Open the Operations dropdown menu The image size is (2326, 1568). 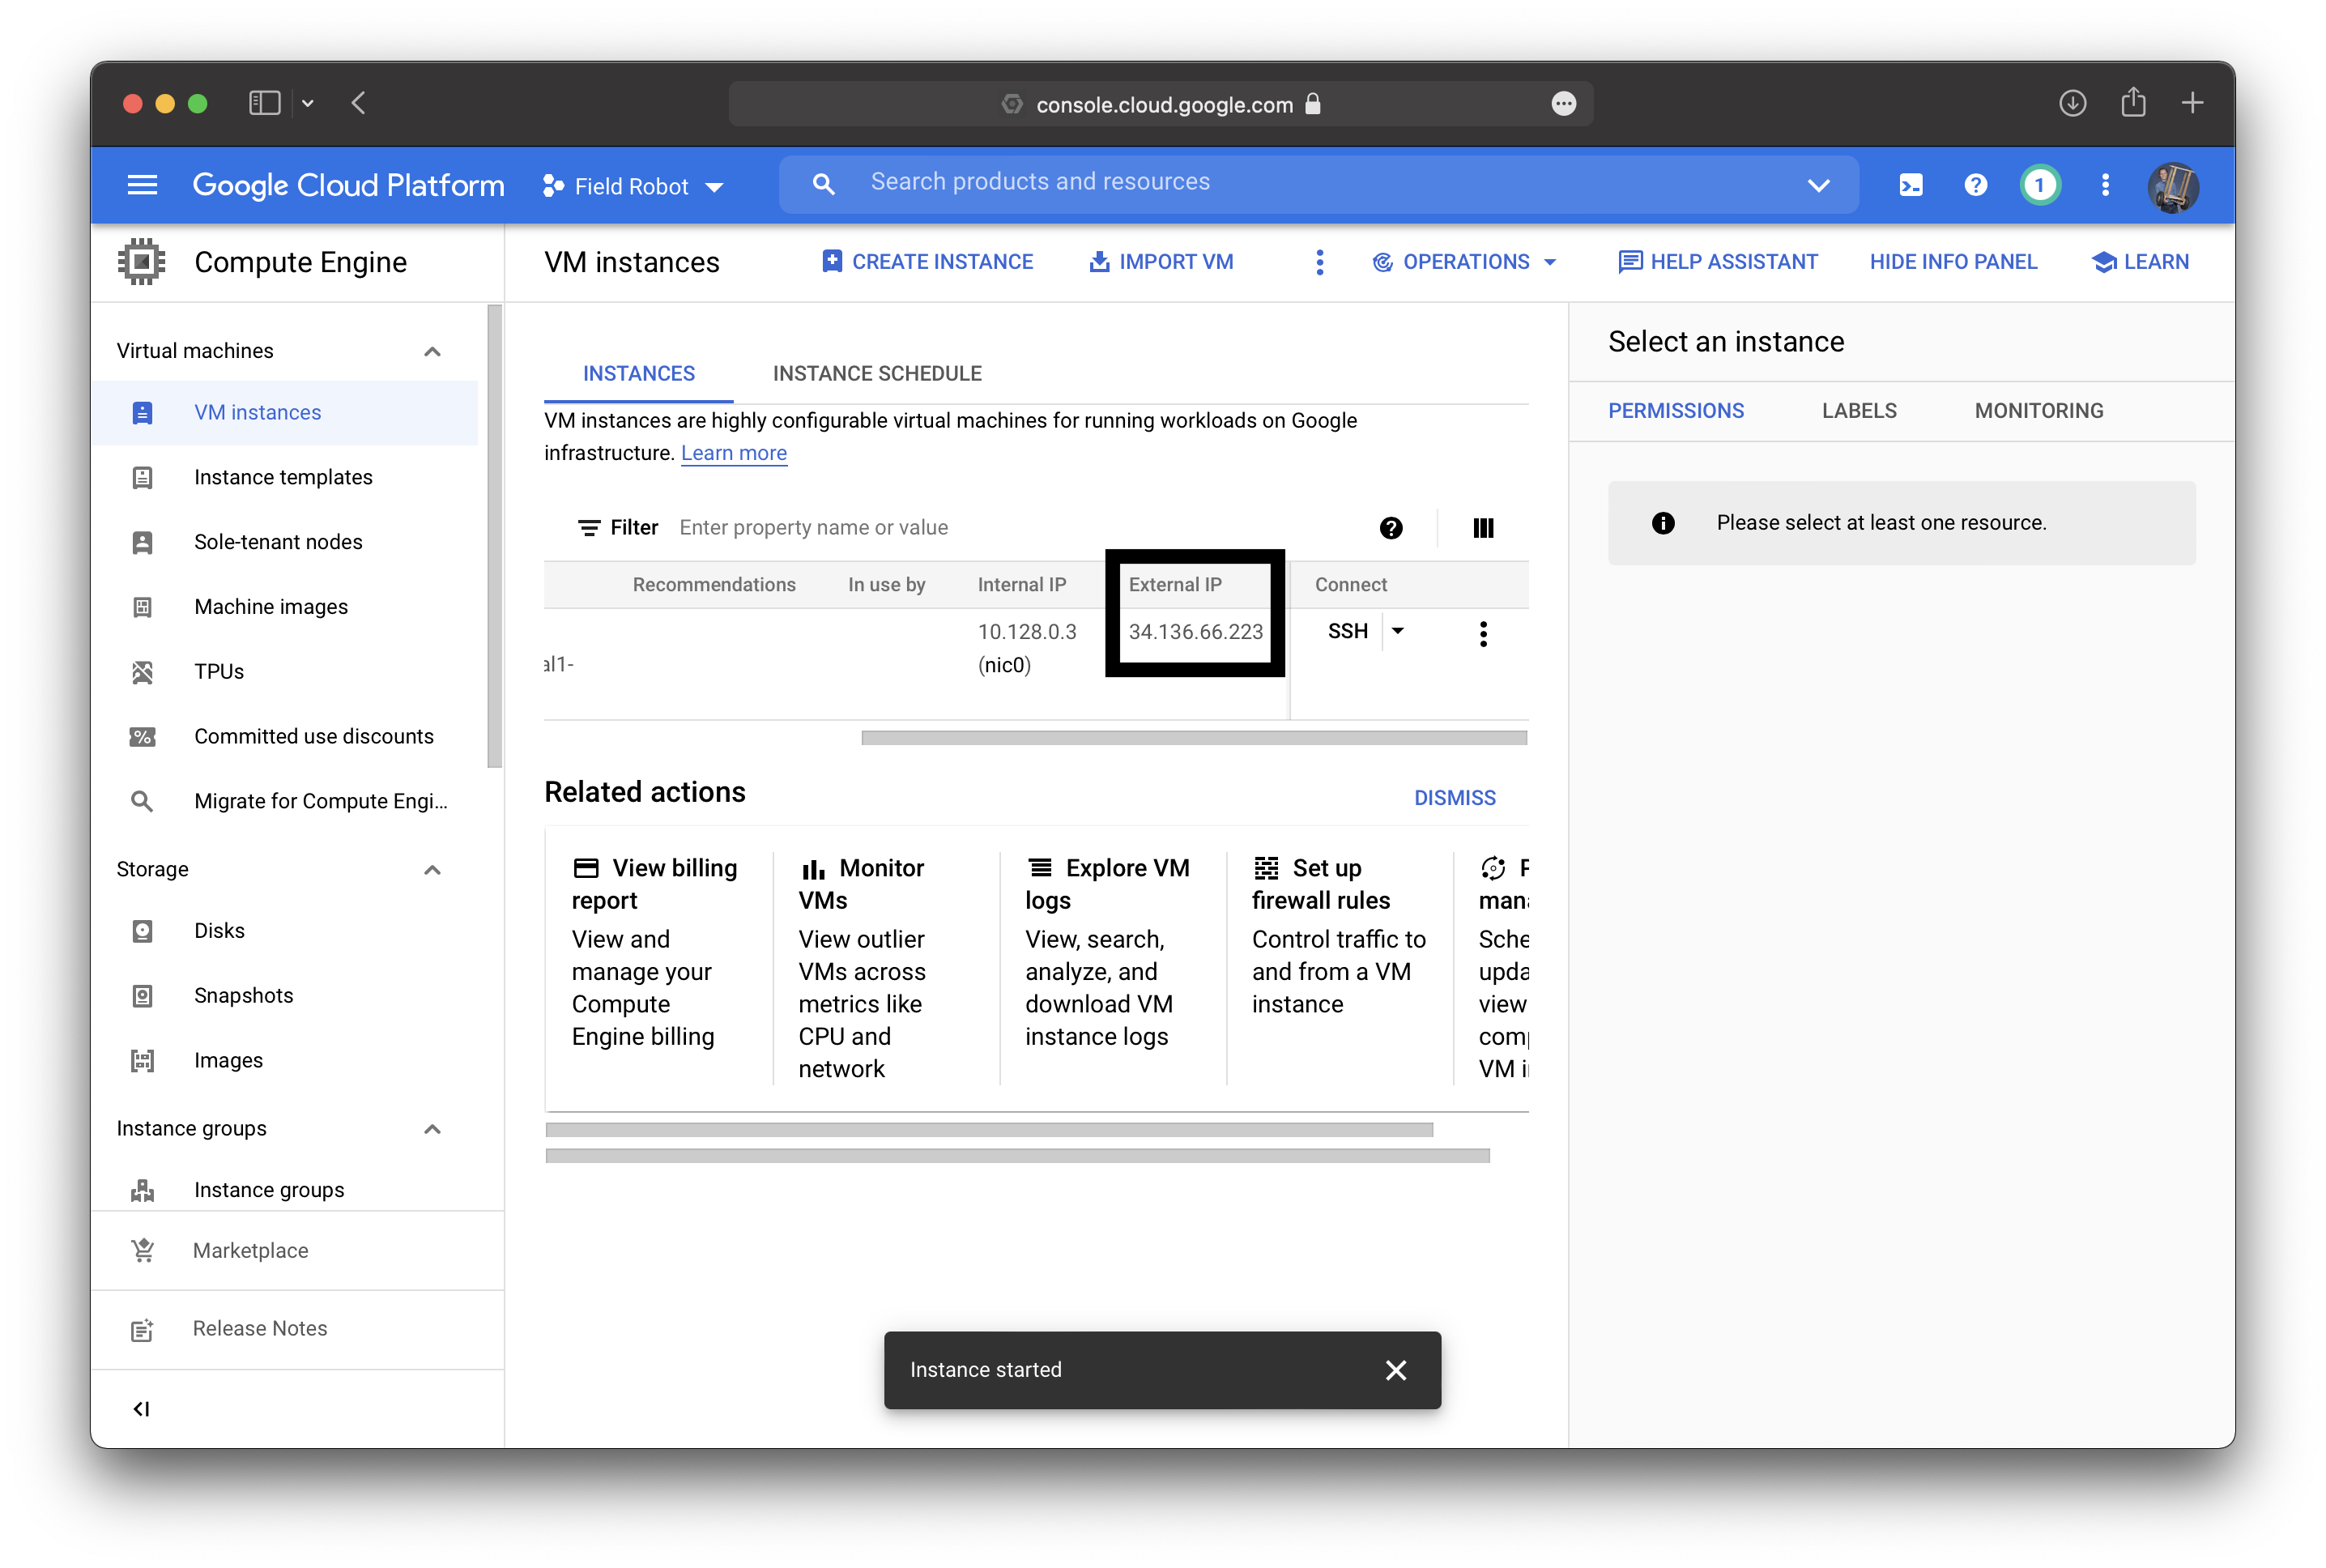tap(1465, 262)
